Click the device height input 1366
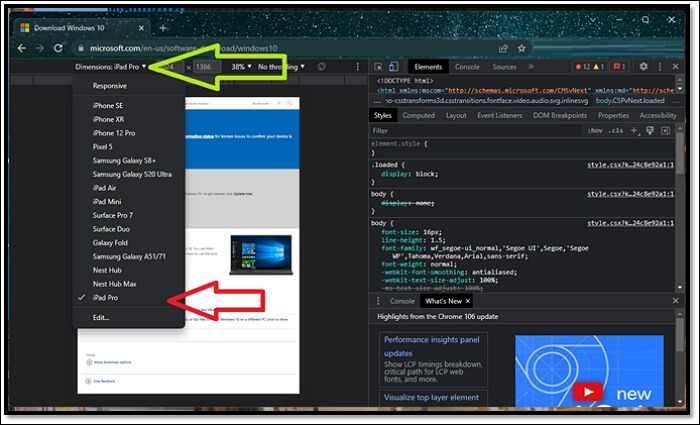Screen dimensions: 700x425 pyautogui.click(x=207, y=67)
